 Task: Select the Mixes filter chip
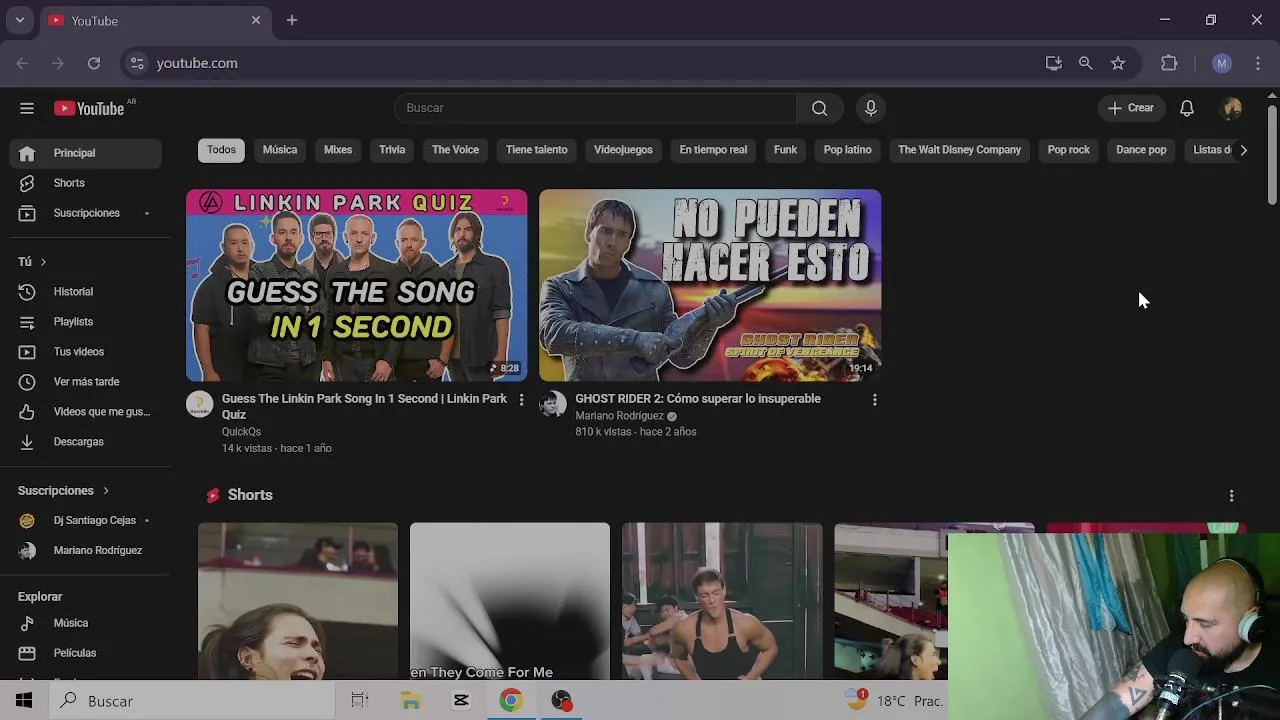pyautogui.click(x=338, y=150)
